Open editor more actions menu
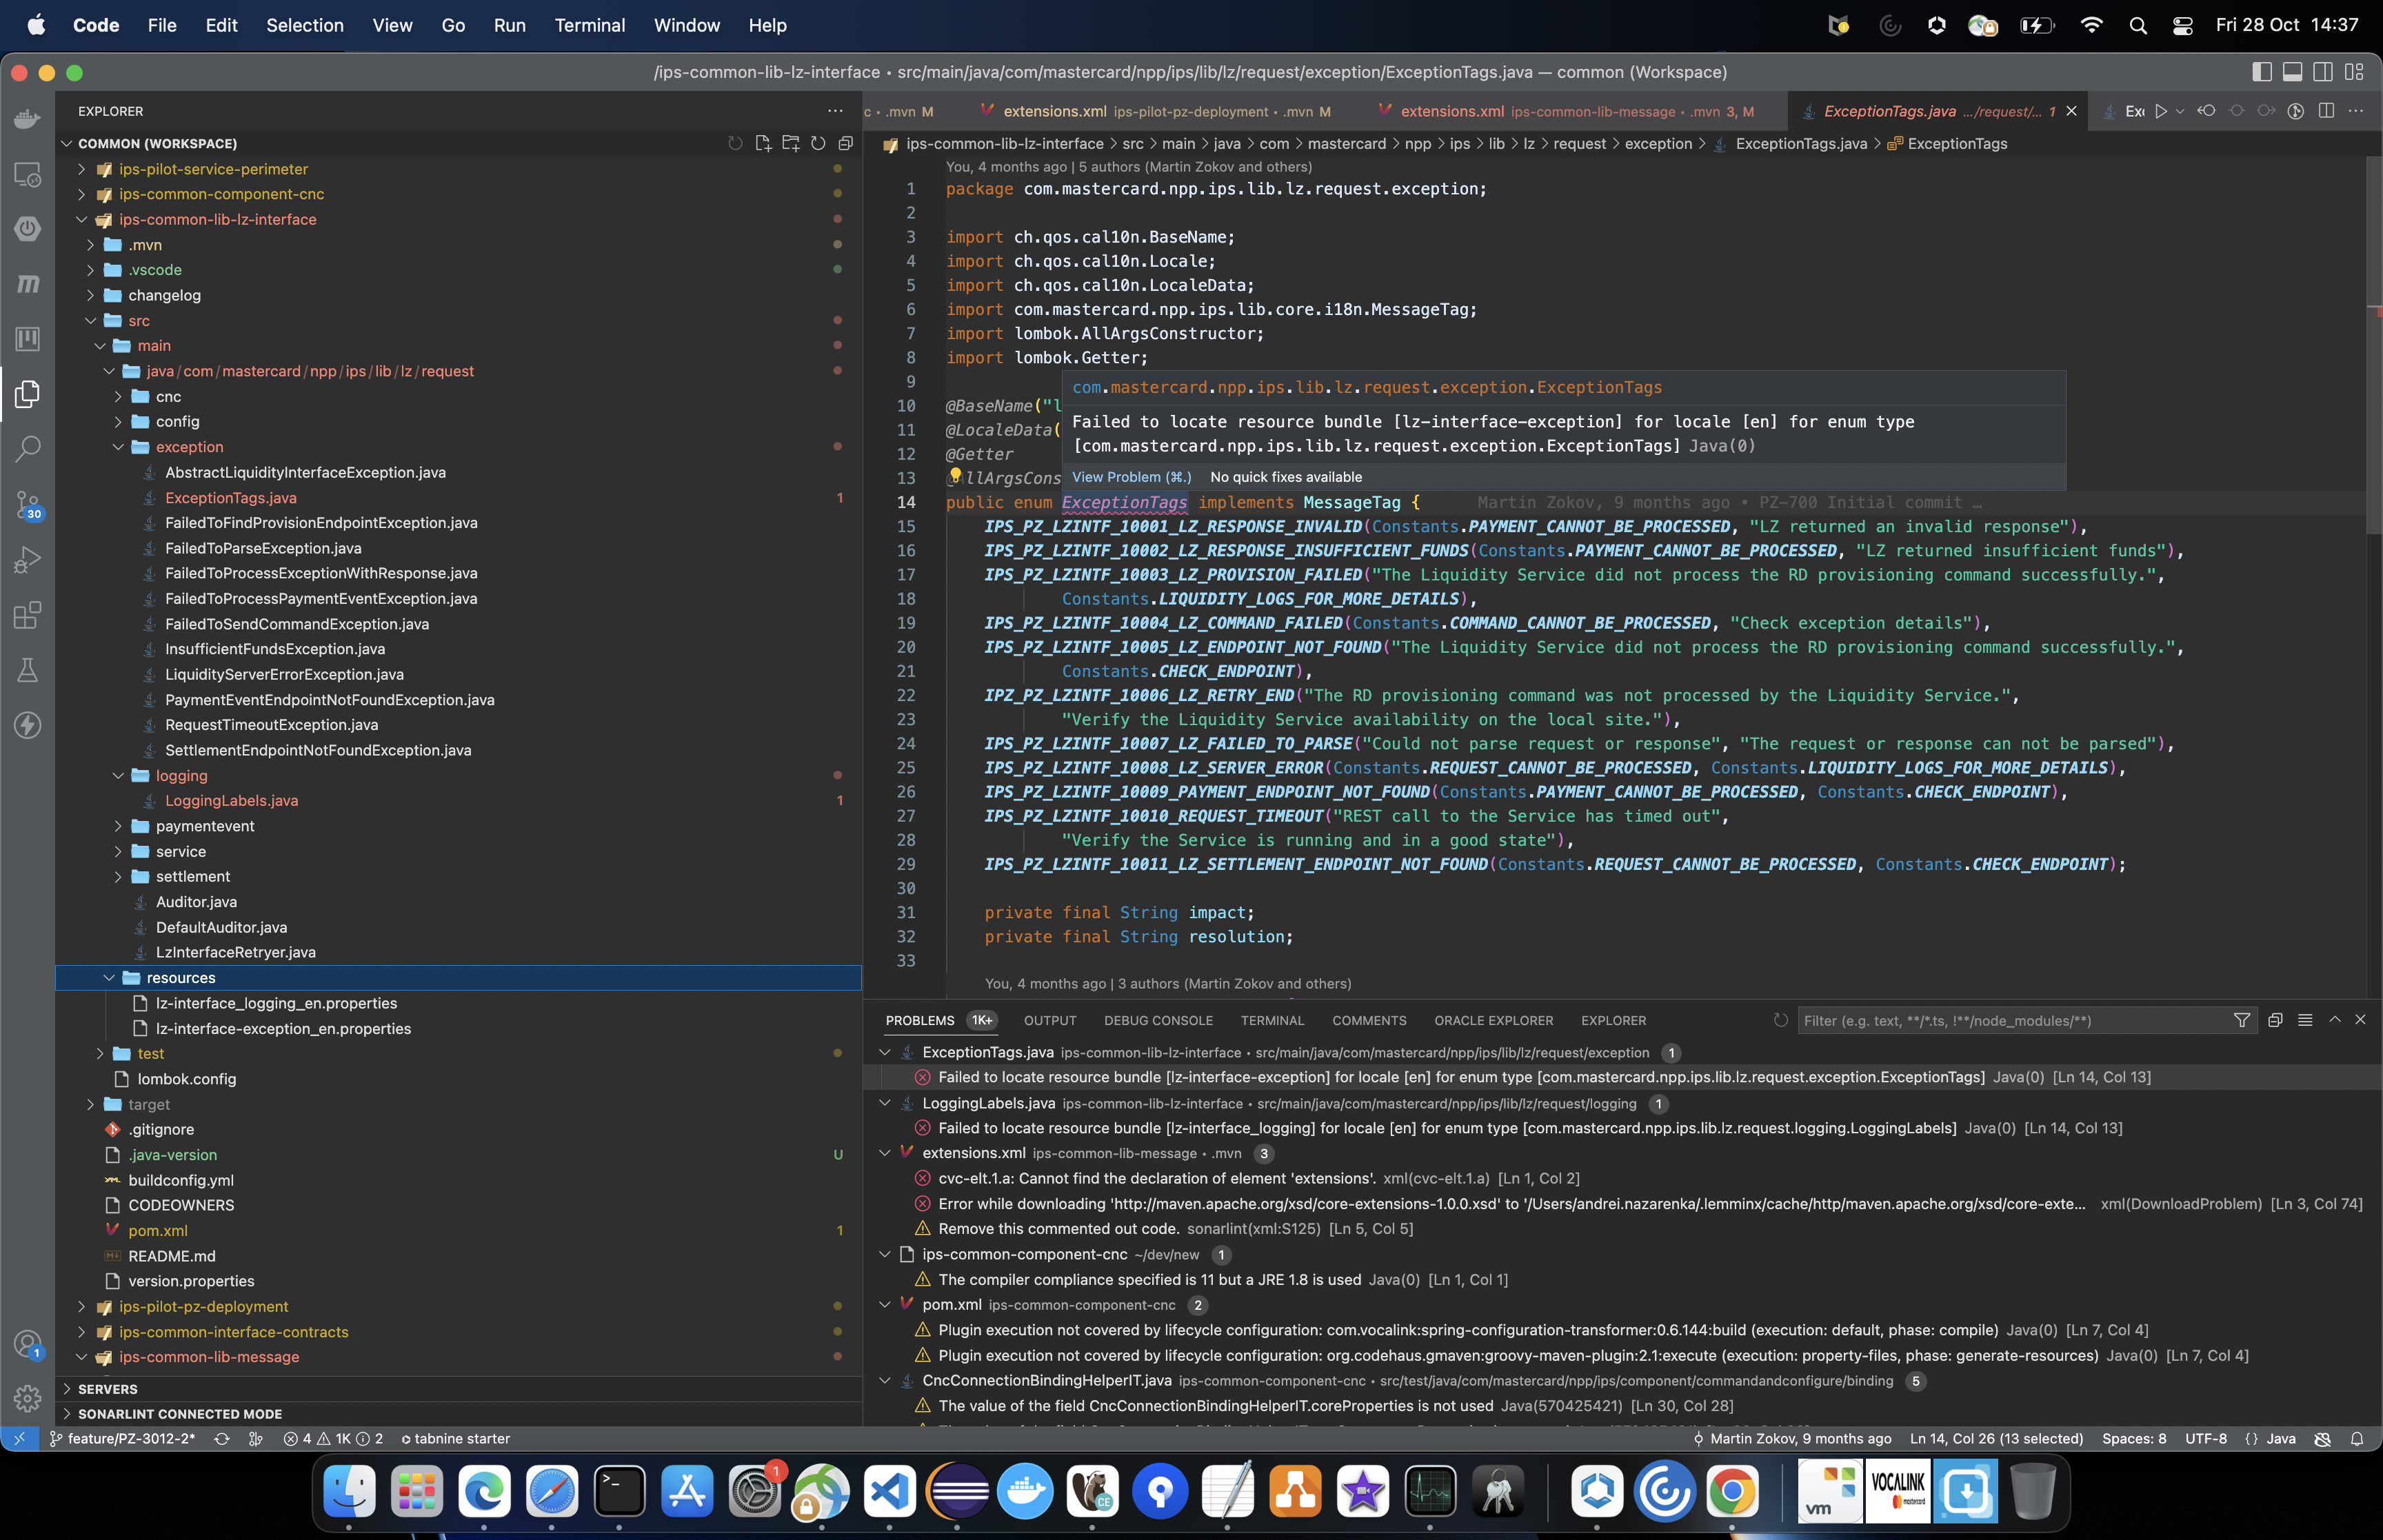The image size is (2383, 1540). click(2356, 111)
